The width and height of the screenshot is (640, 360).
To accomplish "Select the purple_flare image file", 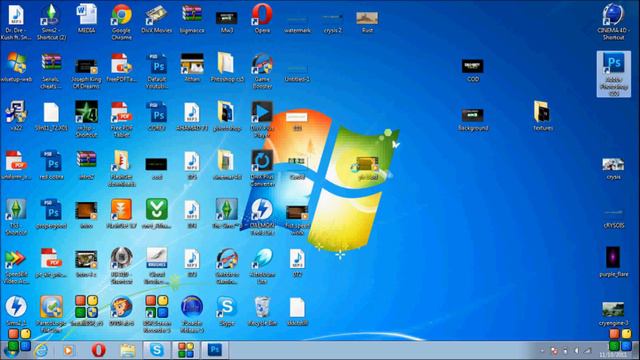I will [613, 258].
